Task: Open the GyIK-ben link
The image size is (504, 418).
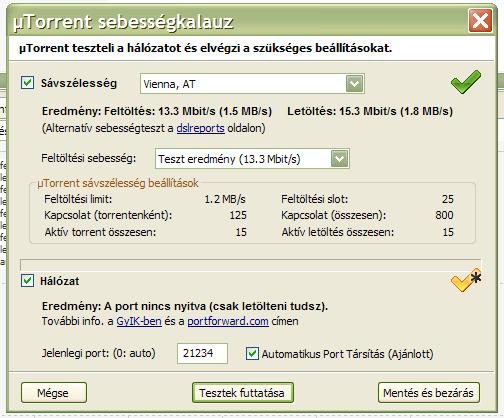Action: [139, 321]
